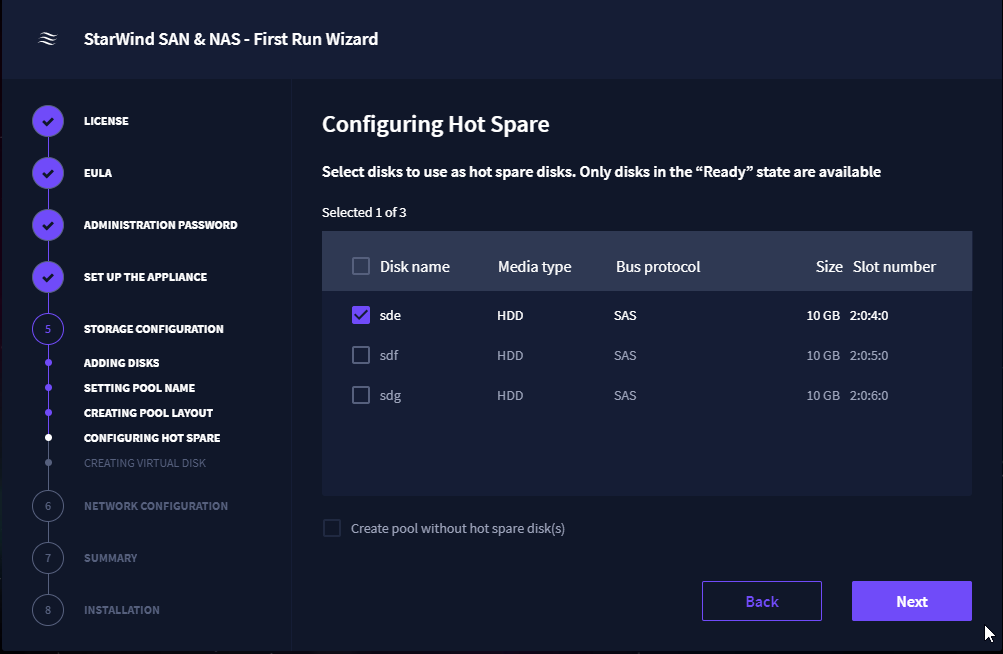The width and height of the screenshot is (1003, 654).
Task: Click the Size column header
Action: coord(829,267)
